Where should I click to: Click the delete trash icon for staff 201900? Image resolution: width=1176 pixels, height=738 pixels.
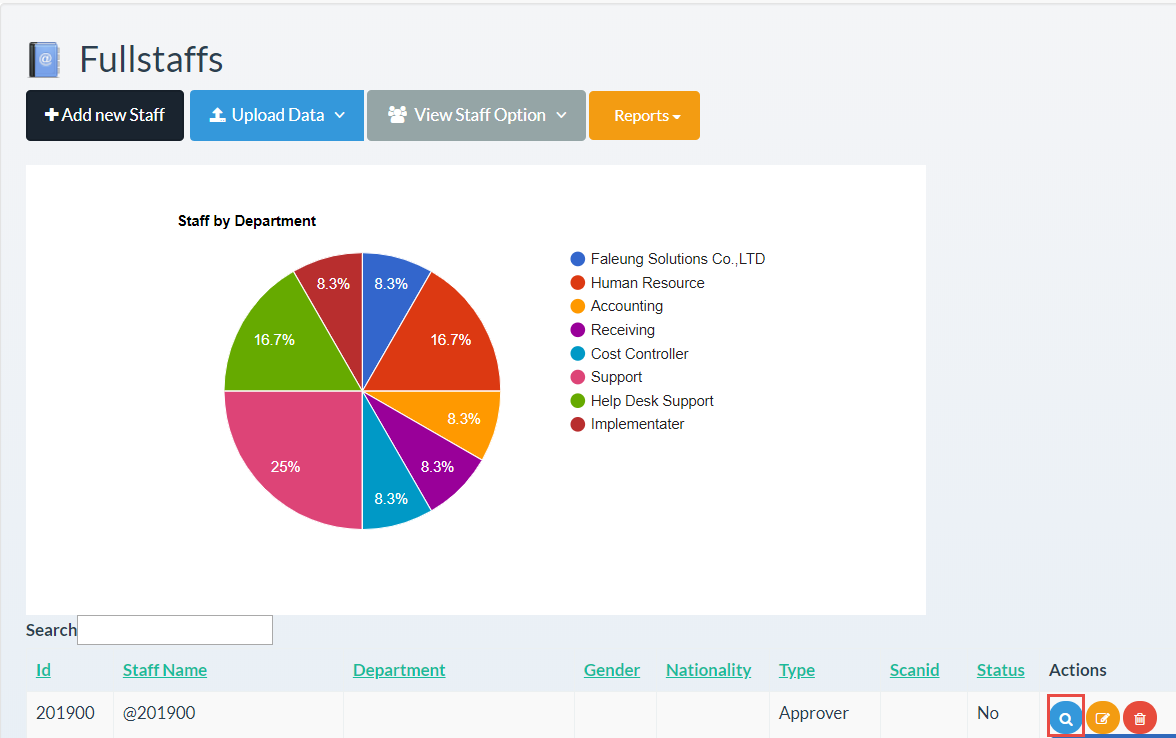[1140, 717]
